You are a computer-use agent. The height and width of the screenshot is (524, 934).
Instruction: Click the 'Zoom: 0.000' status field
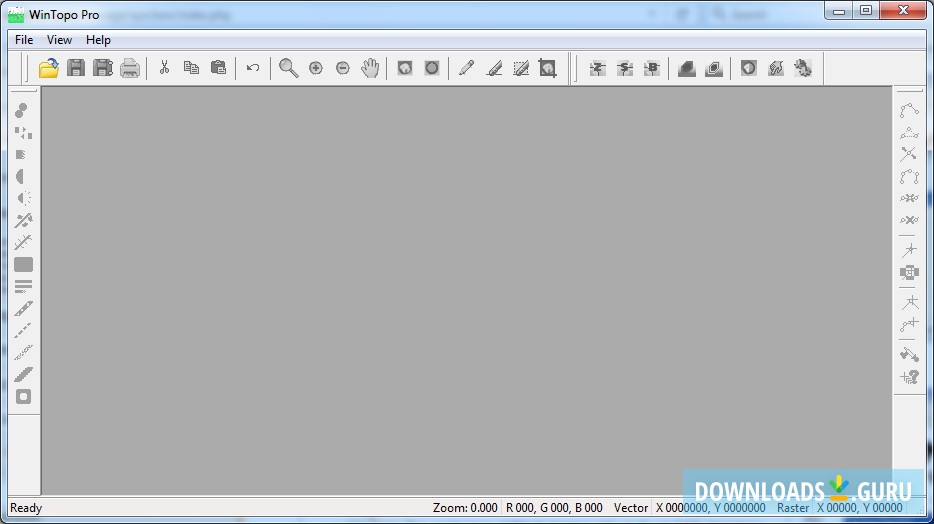click(x=465, y=508)
